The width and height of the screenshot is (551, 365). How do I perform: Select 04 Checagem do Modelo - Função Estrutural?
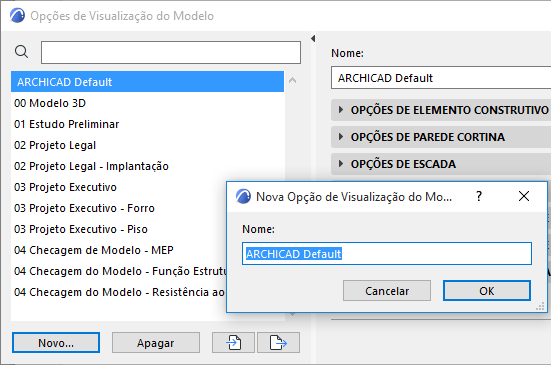119,271
